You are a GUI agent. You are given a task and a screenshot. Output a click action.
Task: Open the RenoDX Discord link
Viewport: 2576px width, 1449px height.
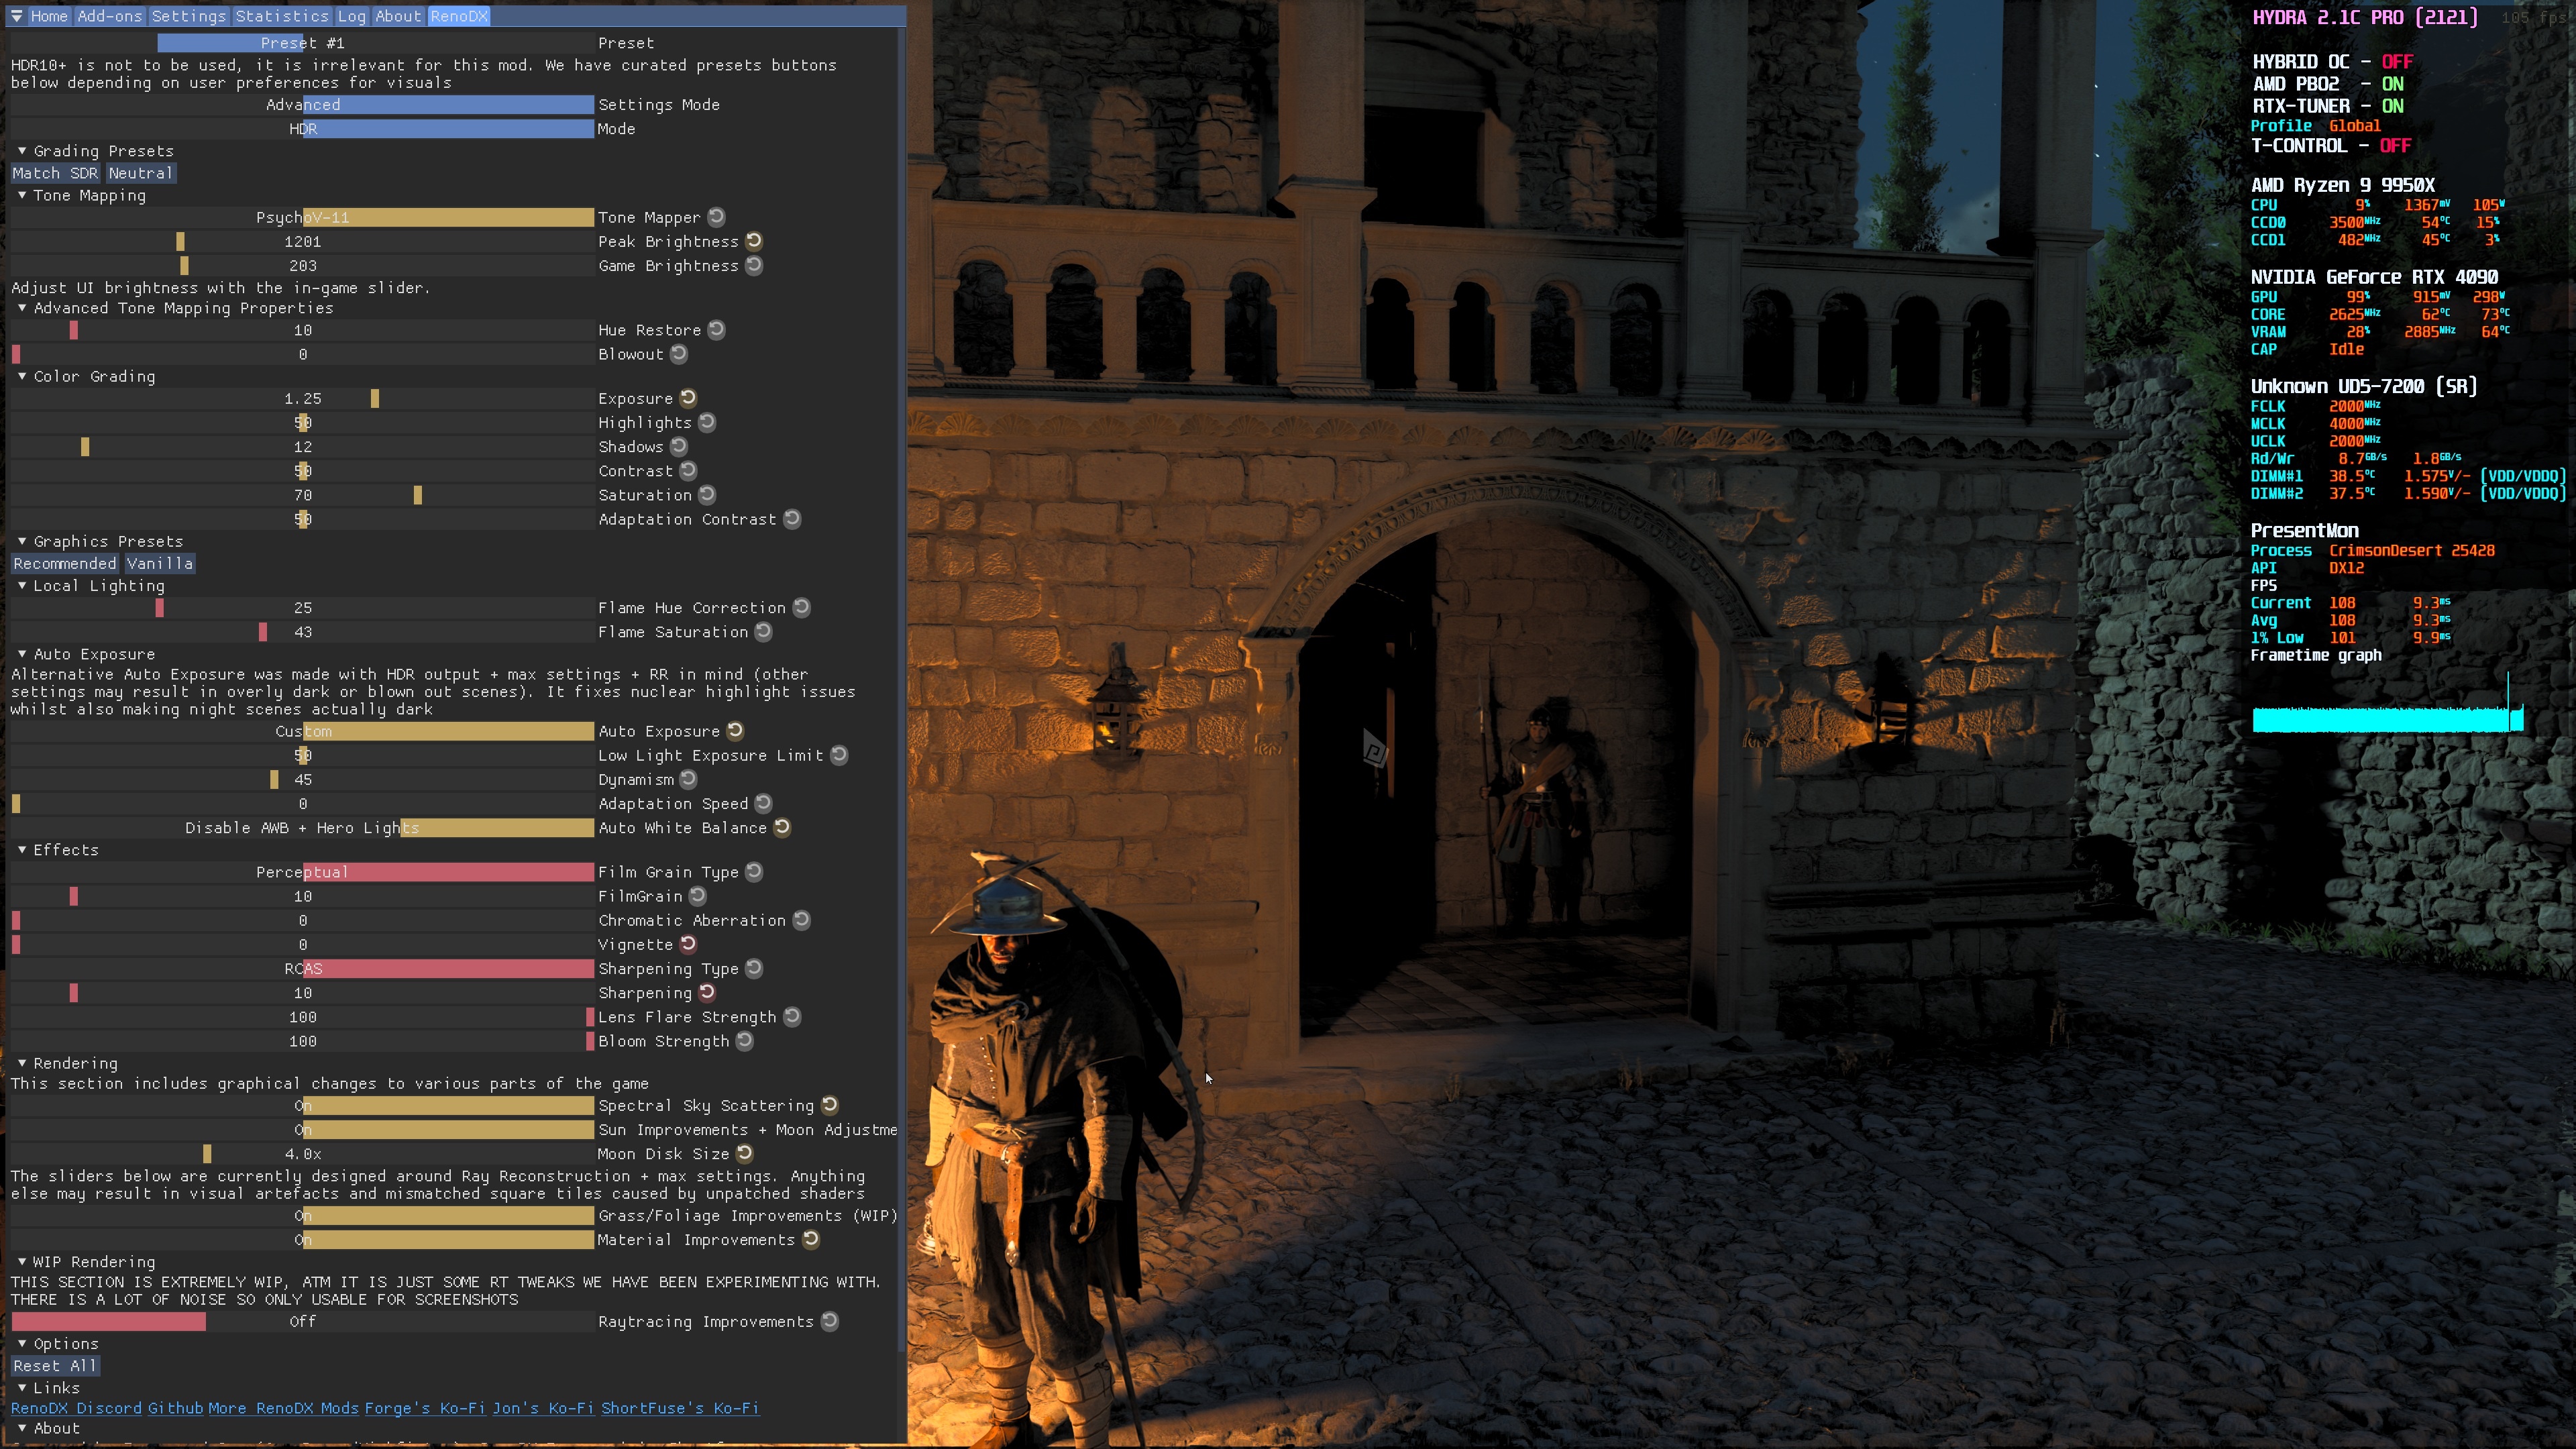76,1408
